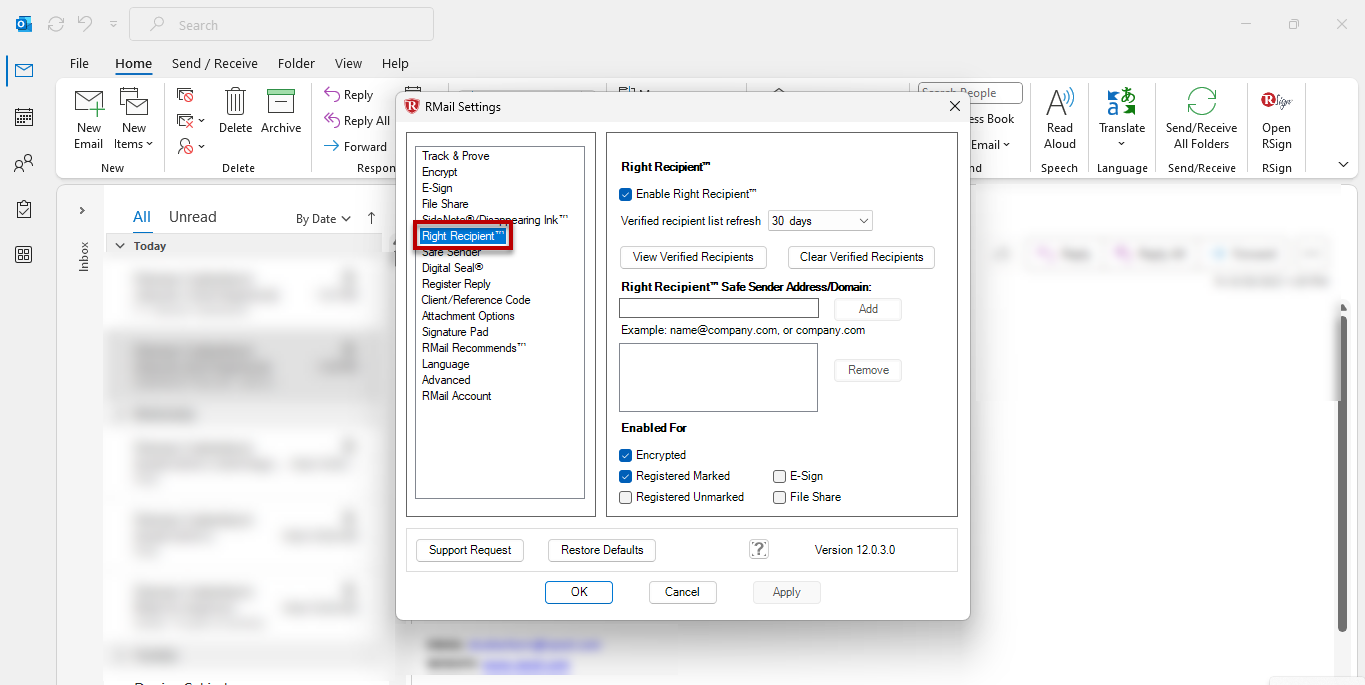Switch to the Folder tab
1365x685 pixels.
pyautogui.click(x=296, y=63)
